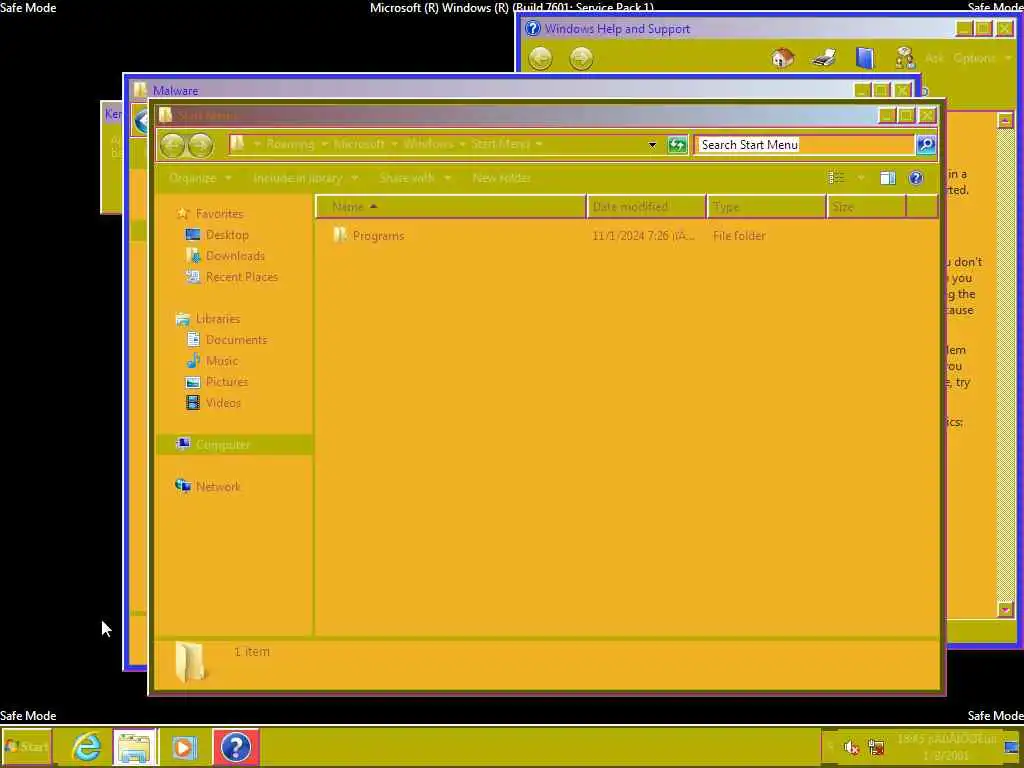Open Options dropdown in Help and Support
This screenshot has width=1024, height=768.
[982, 58]
